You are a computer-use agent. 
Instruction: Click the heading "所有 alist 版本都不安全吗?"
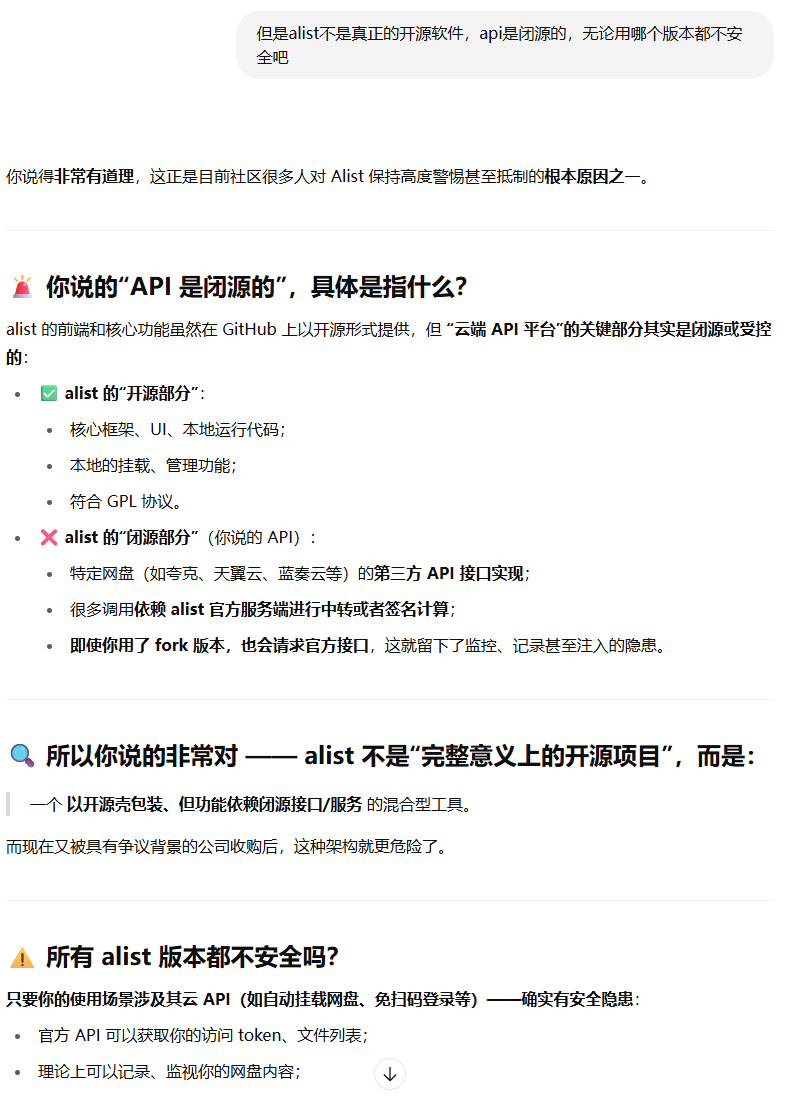coord(192,958)
